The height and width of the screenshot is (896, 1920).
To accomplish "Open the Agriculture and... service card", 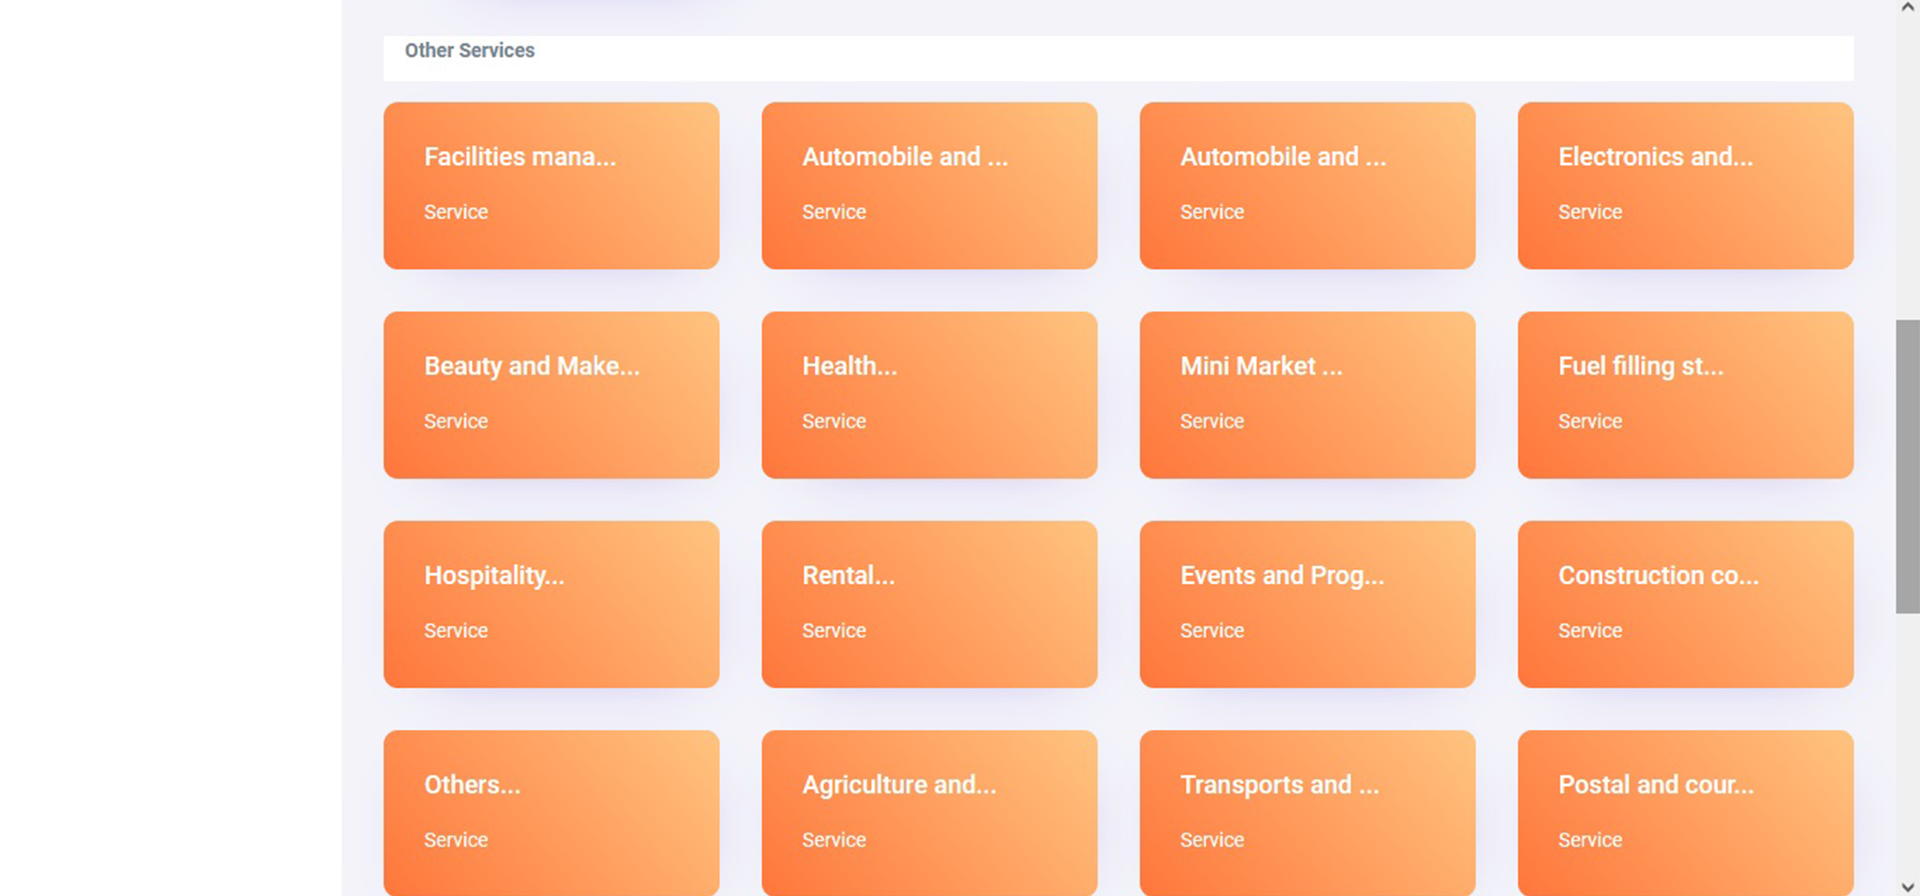I will tap(929, 812).
